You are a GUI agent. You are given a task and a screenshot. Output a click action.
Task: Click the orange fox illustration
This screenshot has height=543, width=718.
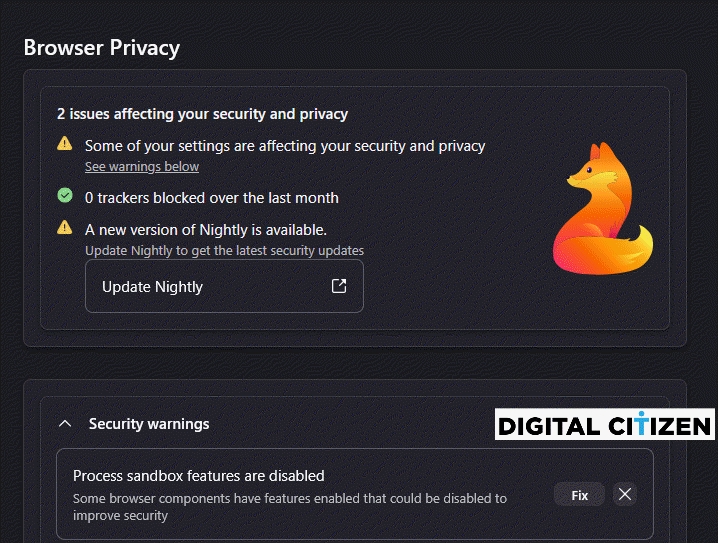[603, 209]
